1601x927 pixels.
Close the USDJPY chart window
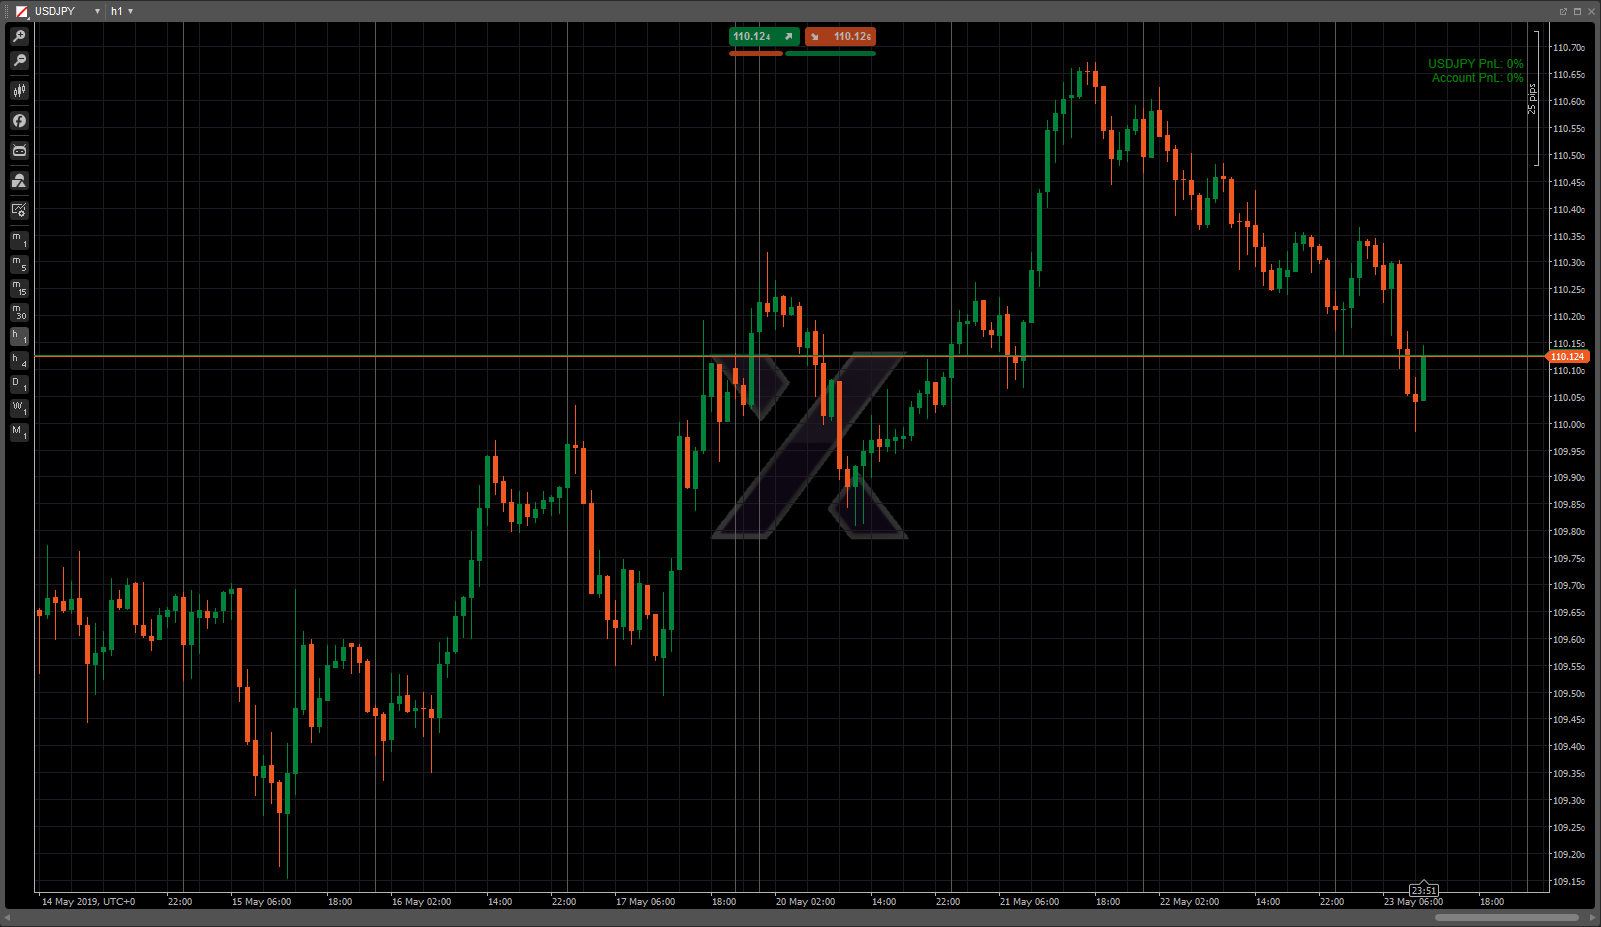coord(1591,12)
